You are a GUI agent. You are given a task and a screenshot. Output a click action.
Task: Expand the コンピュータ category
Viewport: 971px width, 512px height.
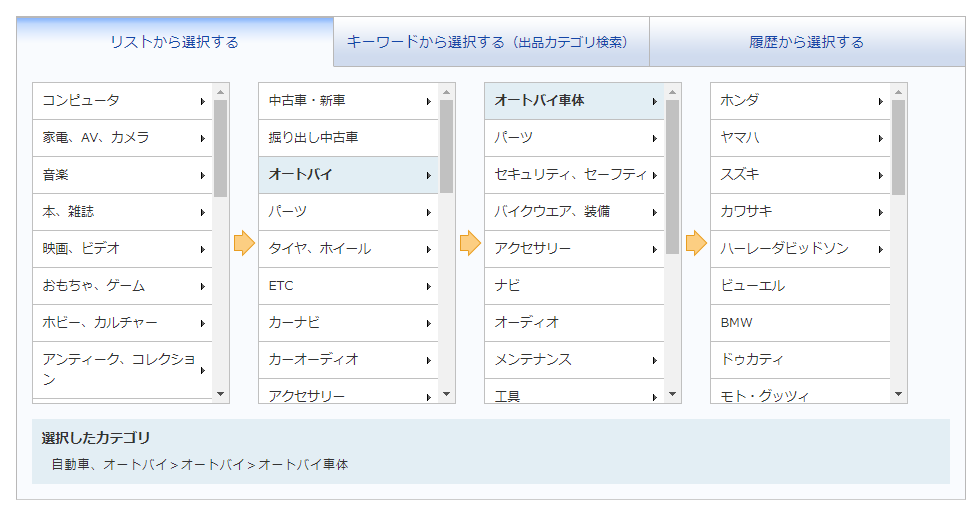click(x=123, y=101)
